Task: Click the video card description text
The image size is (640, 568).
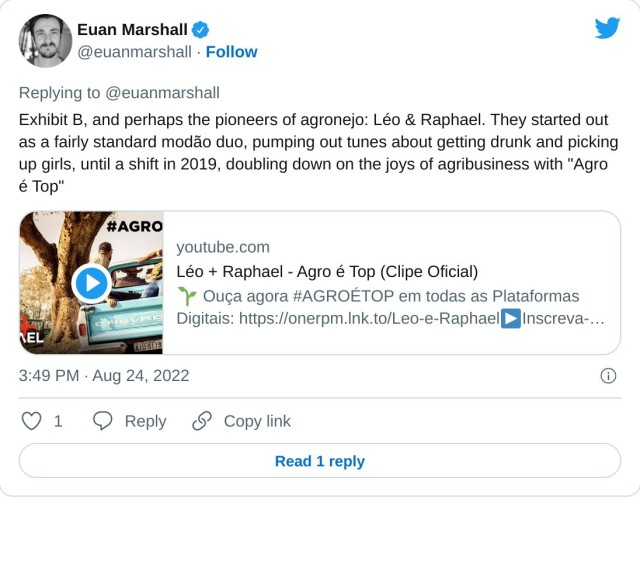Action: [390, 307]
